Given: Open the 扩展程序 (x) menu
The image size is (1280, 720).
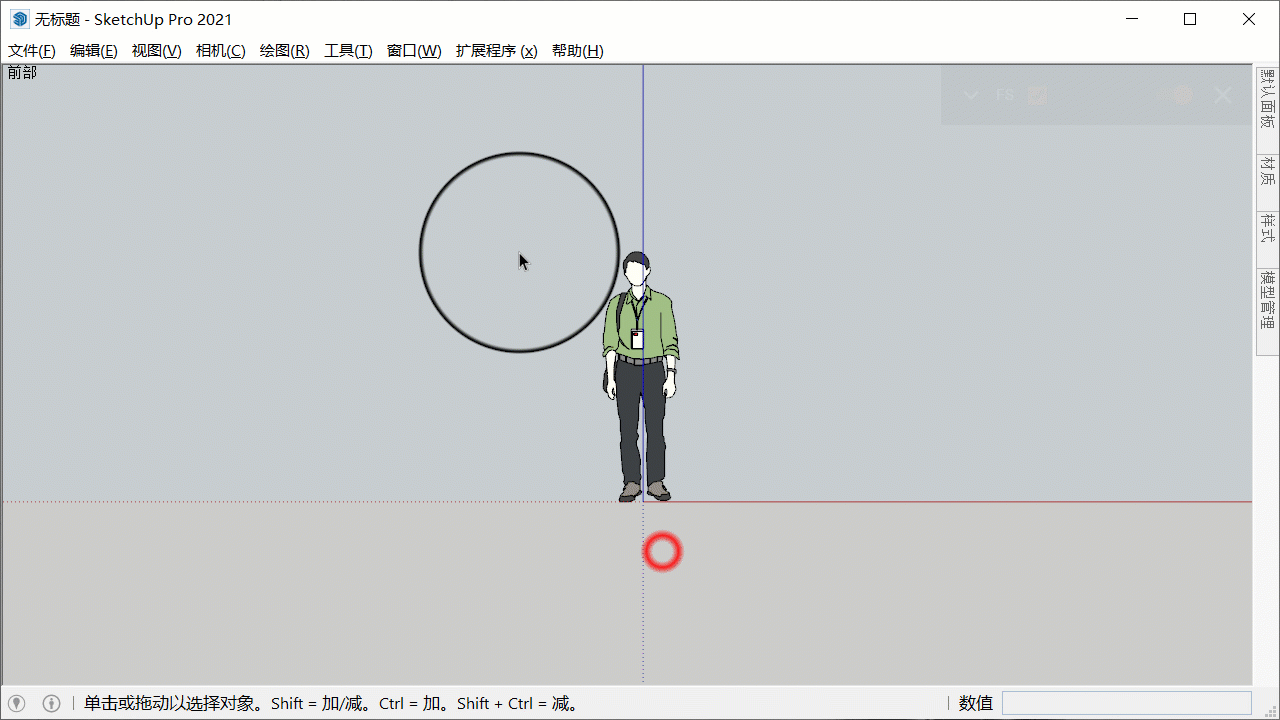Looking at the screenshot, I should [496, 51].
